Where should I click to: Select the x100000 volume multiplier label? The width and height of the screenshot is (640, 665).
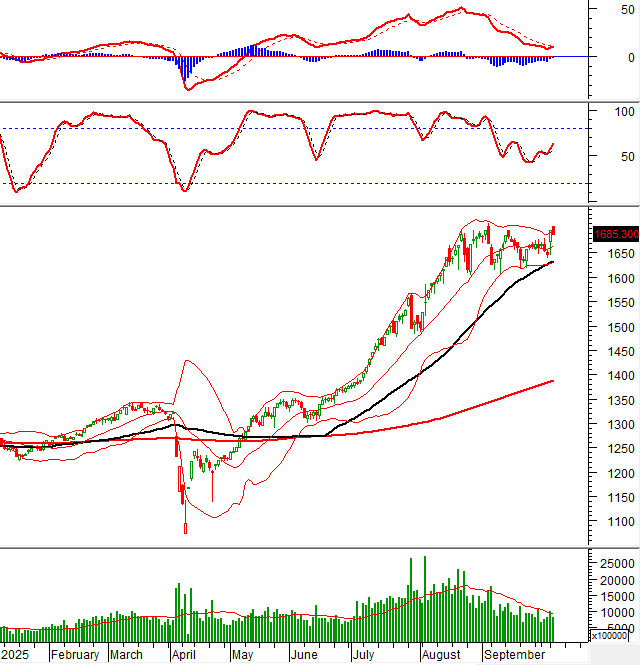[611, 635]
